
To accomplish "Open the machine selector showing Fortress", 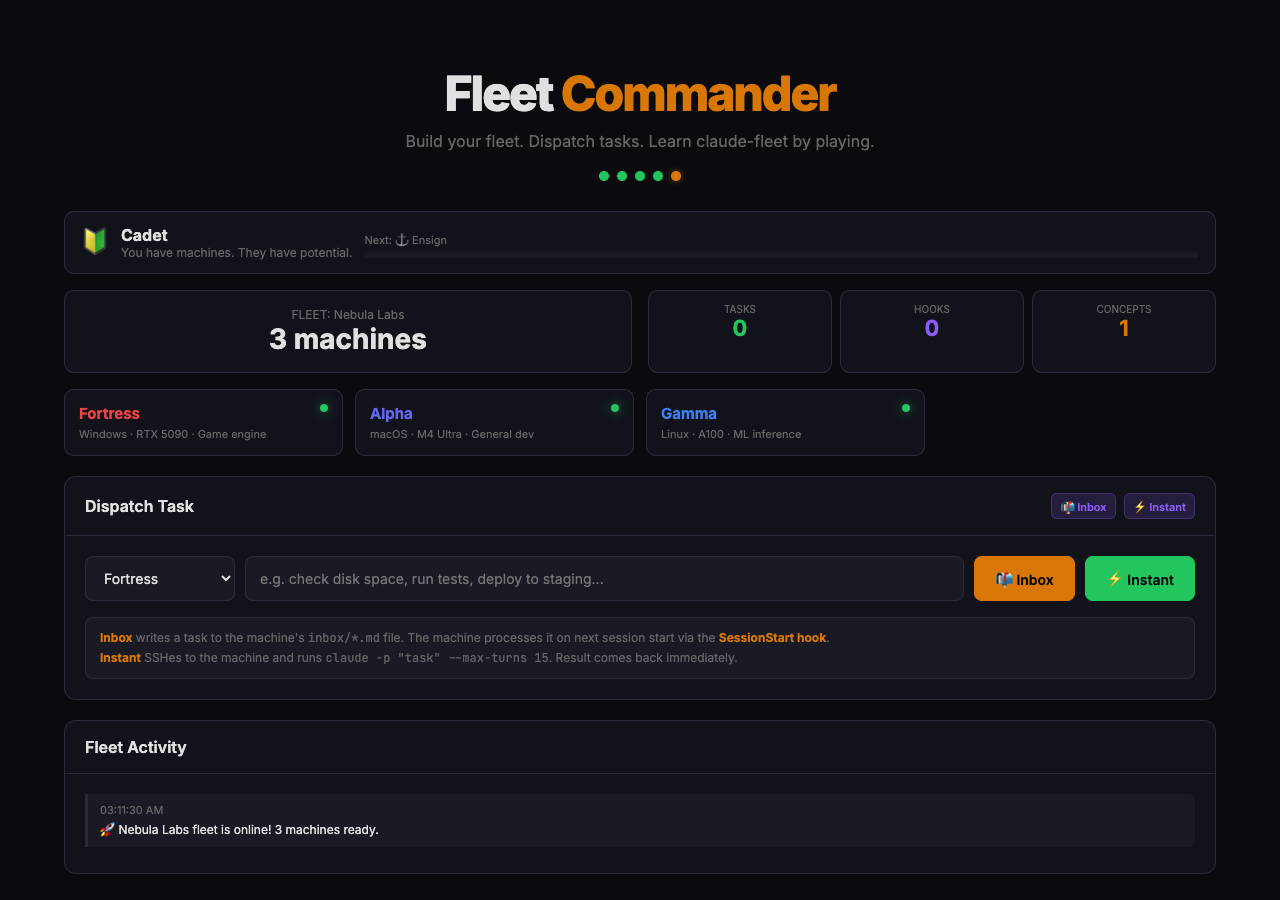I will click(159, 578).
